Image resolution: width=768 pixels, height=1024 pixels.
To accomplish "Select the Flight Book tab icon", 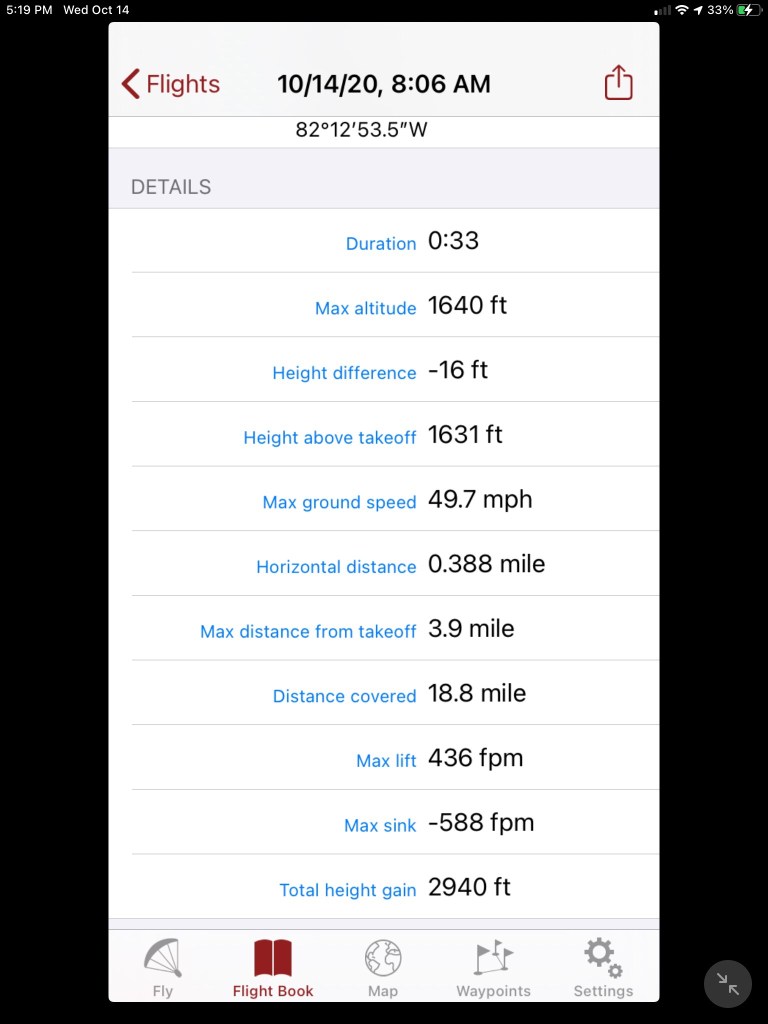I will tap(273, 958).
